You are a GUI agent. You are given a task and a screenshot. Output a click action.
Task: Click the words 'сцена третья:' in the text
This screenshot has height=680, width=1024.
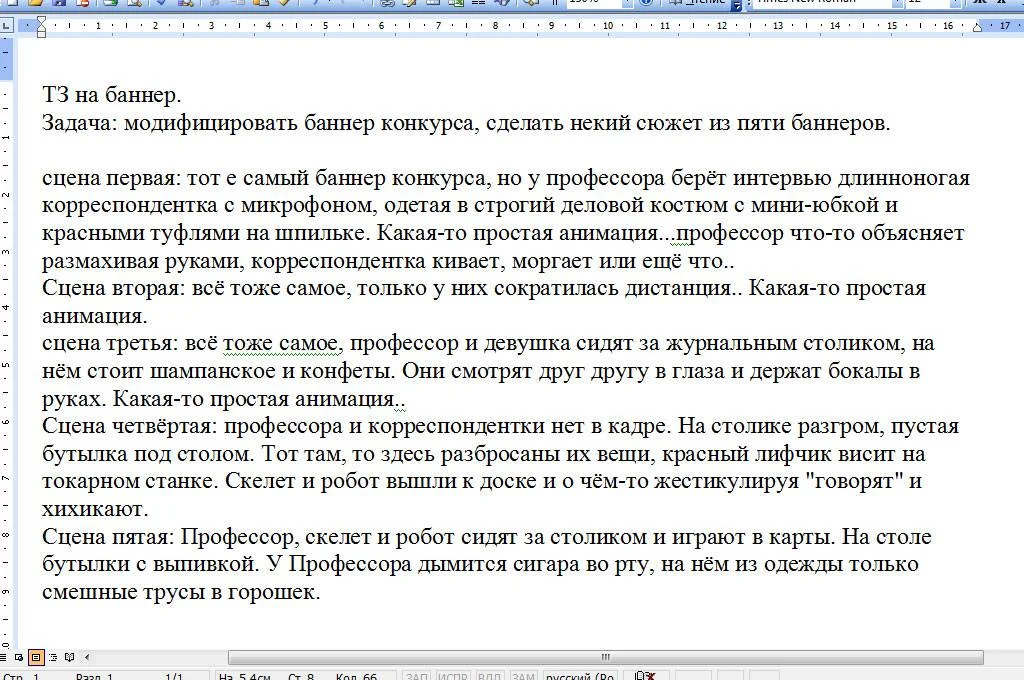tap(110, 344)
